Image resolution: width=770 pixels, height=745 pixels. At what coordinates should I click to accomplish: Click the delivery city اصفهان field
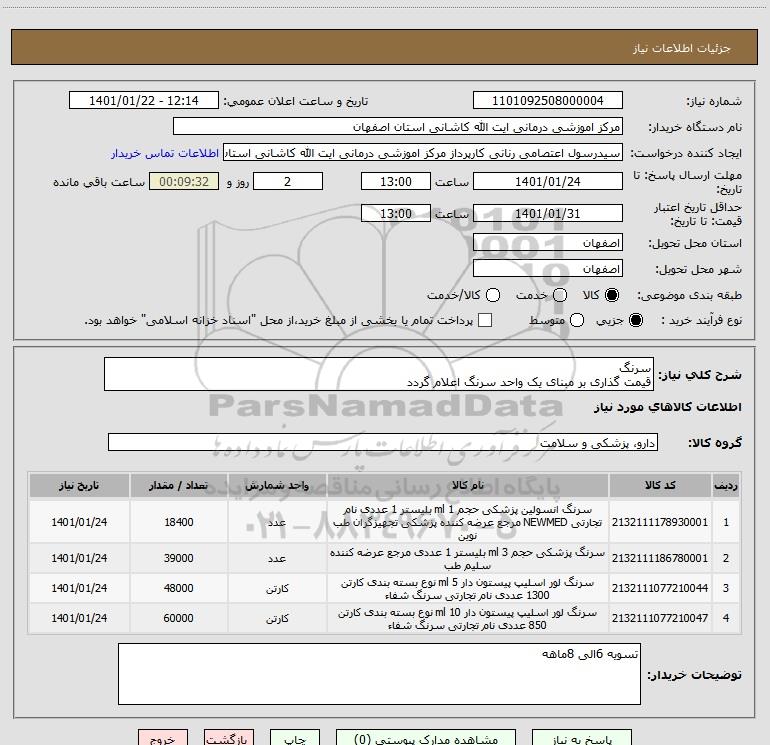548,269
